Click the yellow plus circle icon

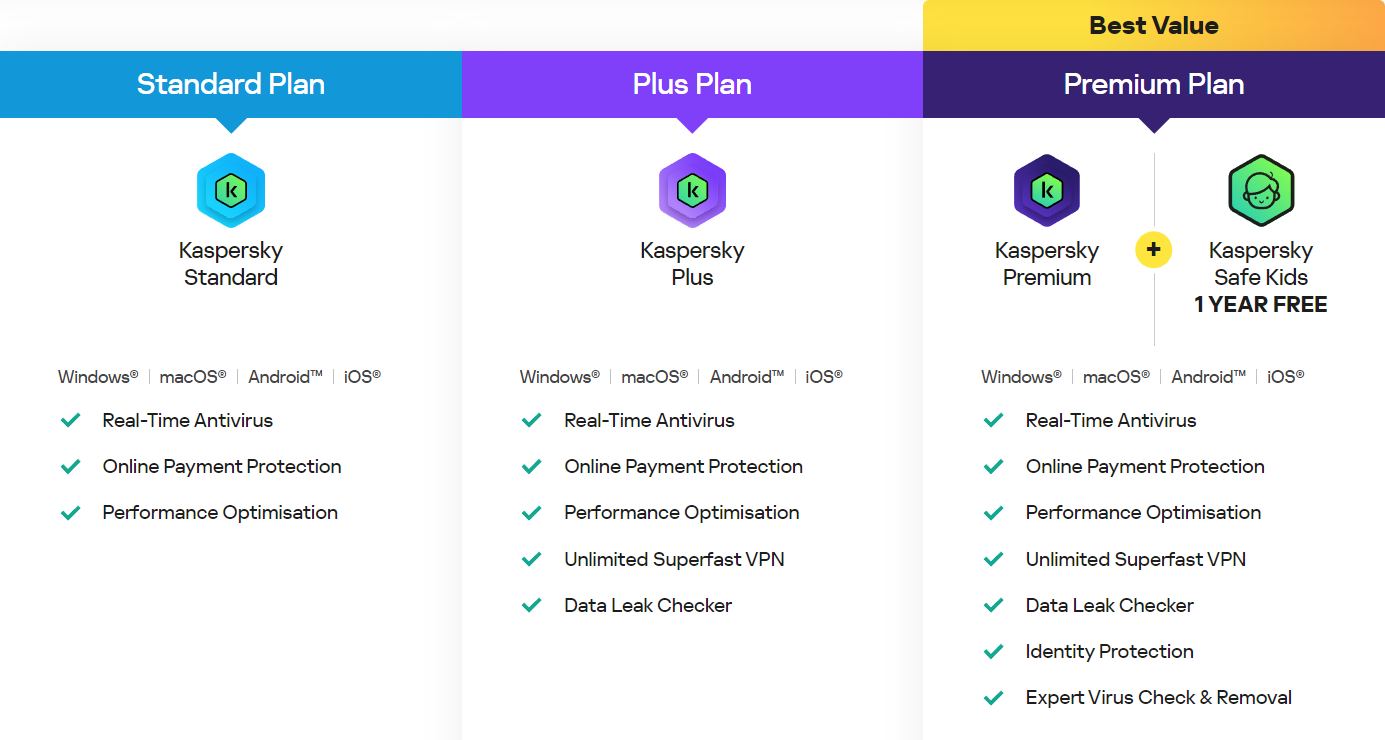1153,250
